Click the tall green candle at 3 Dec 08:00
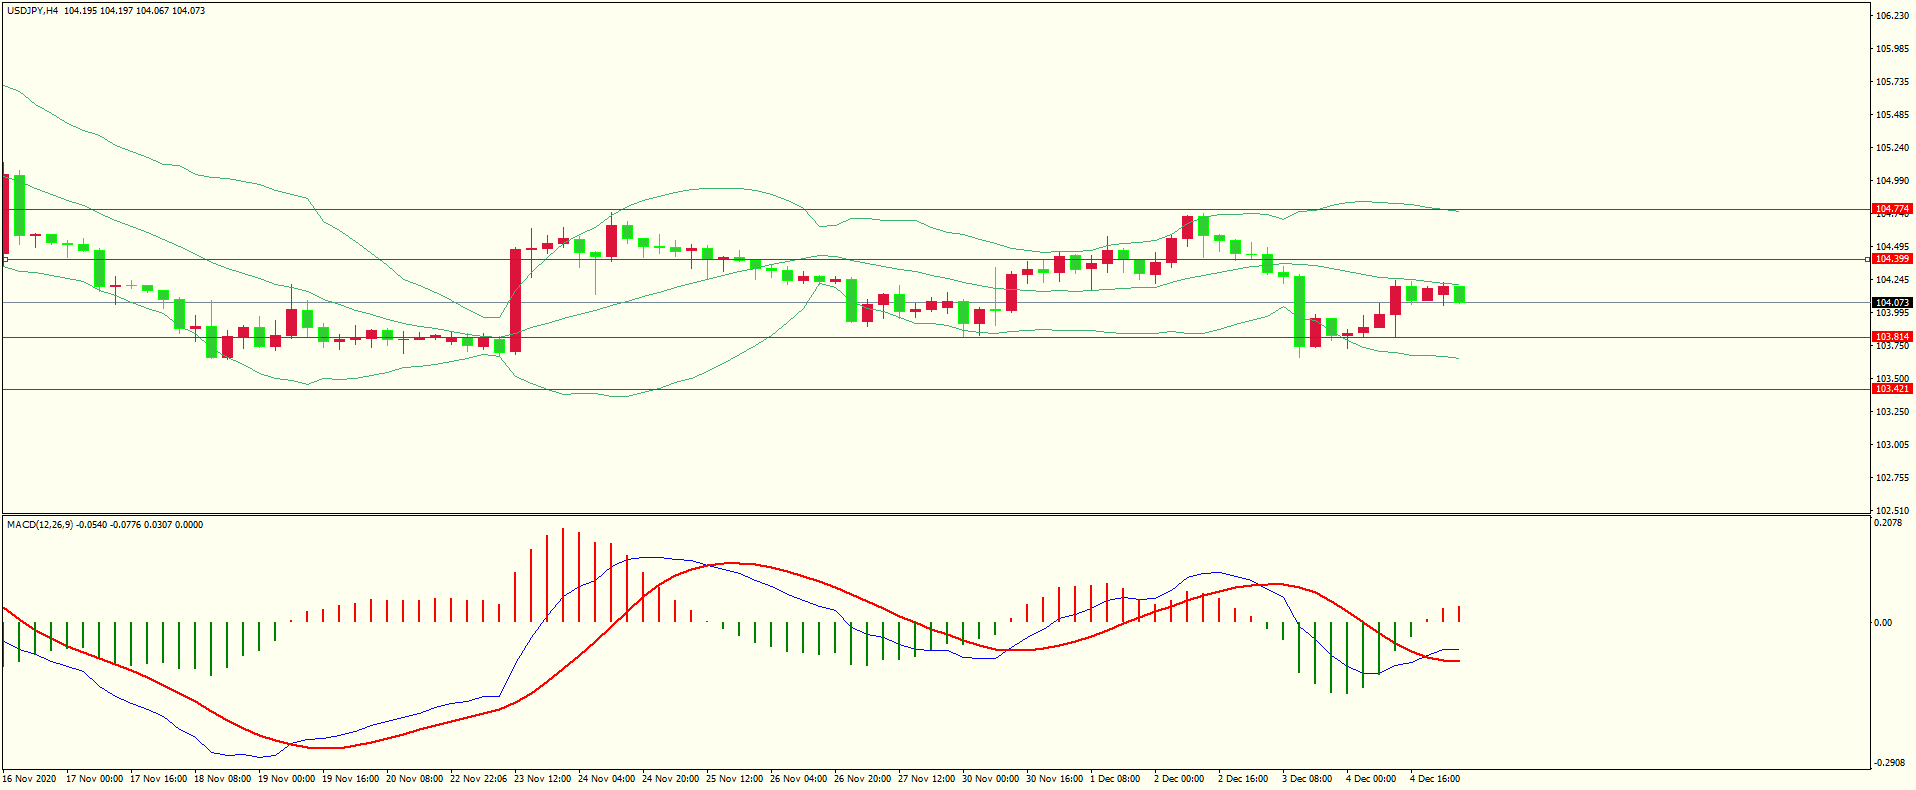Image resolution: width=1916 pixels, height=790 pixels. 1299,311
